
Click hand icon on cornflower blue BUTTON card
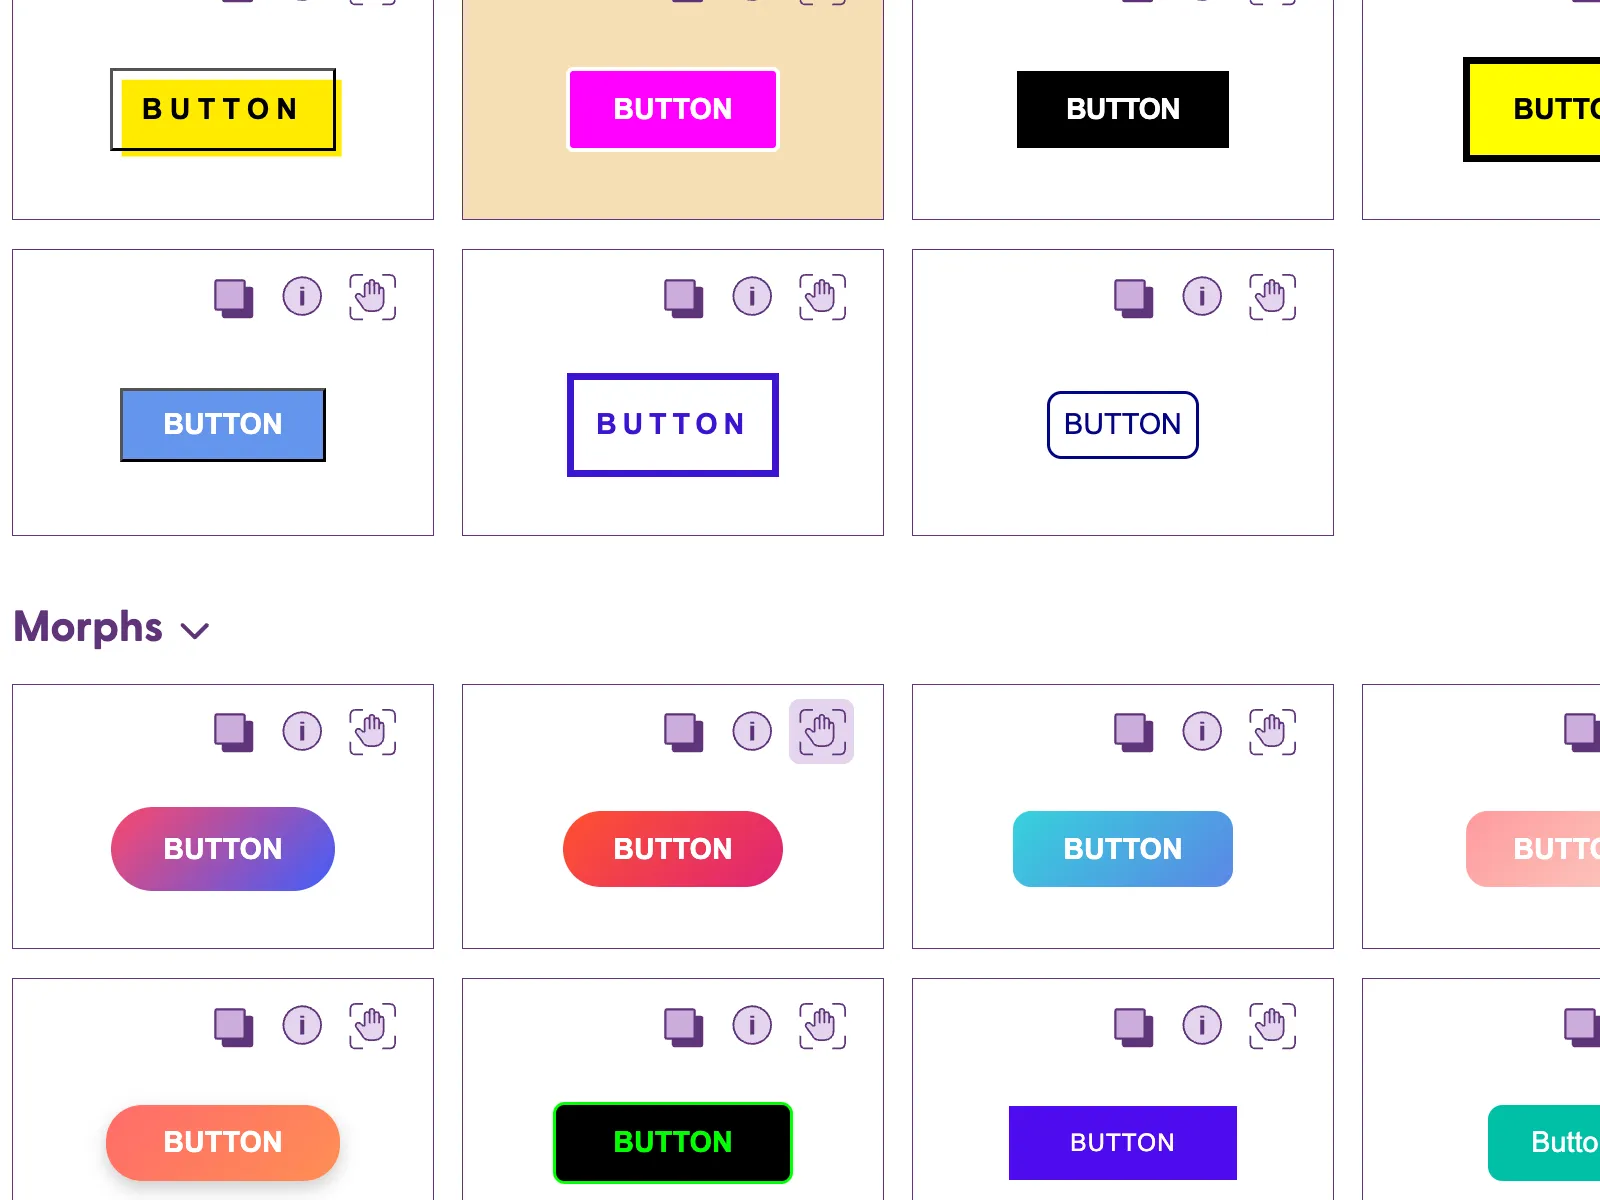point(372,297)
